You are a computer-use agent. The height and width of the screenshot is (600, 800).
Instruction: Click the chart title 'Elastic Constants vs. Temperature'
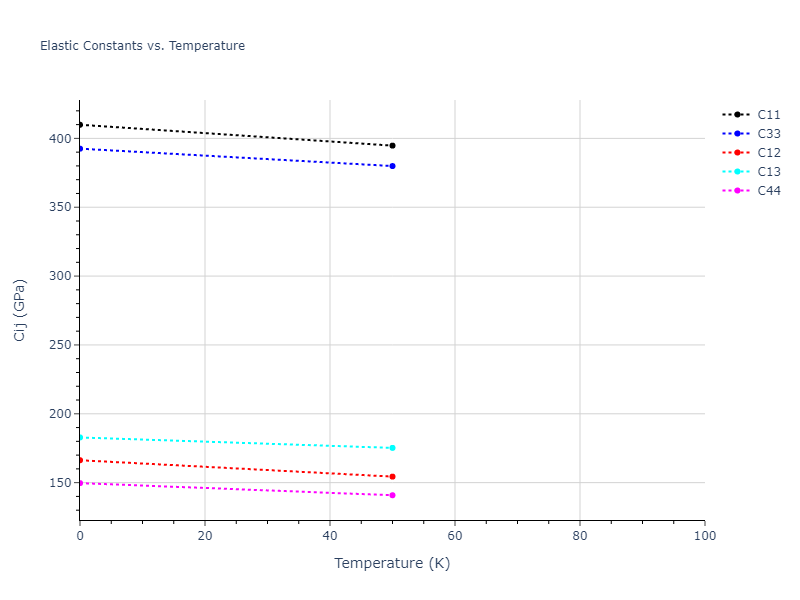click(x=142, y=46)
